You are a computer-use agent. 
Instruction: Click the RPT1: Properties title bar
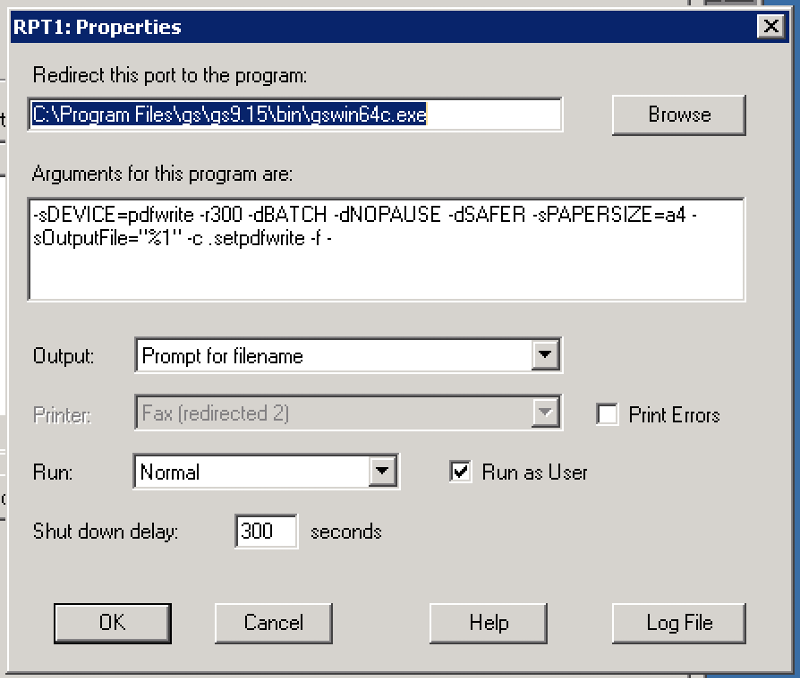tap(300, 27)
